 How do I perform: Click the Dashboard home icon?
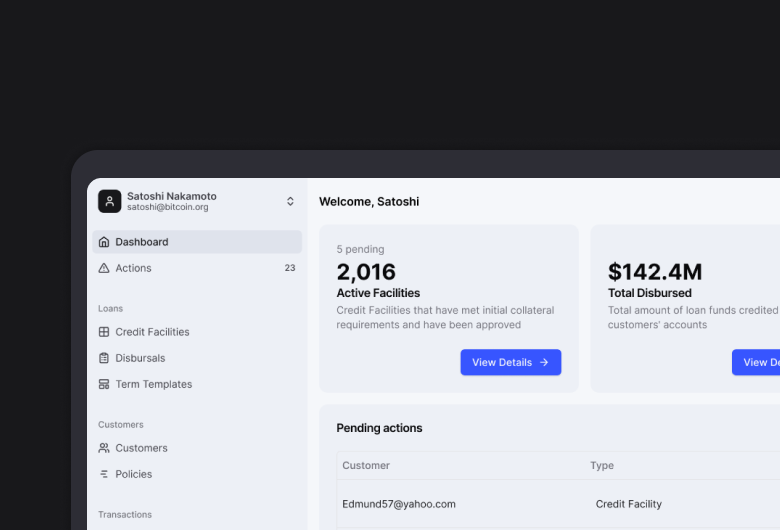click(104, 242)
